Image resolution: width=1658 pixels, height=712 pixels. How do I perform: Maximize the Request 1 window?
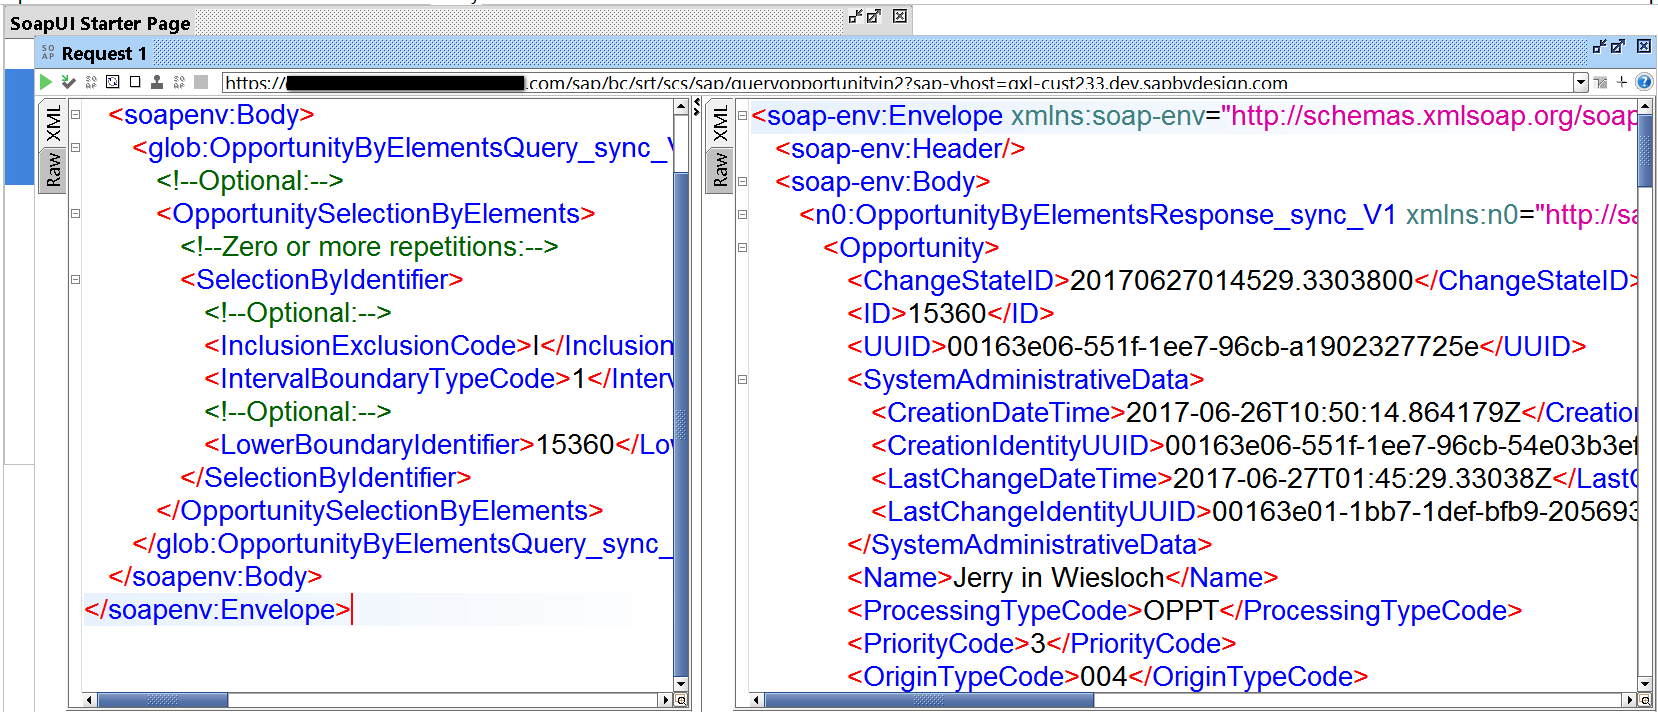[1618, 46]
